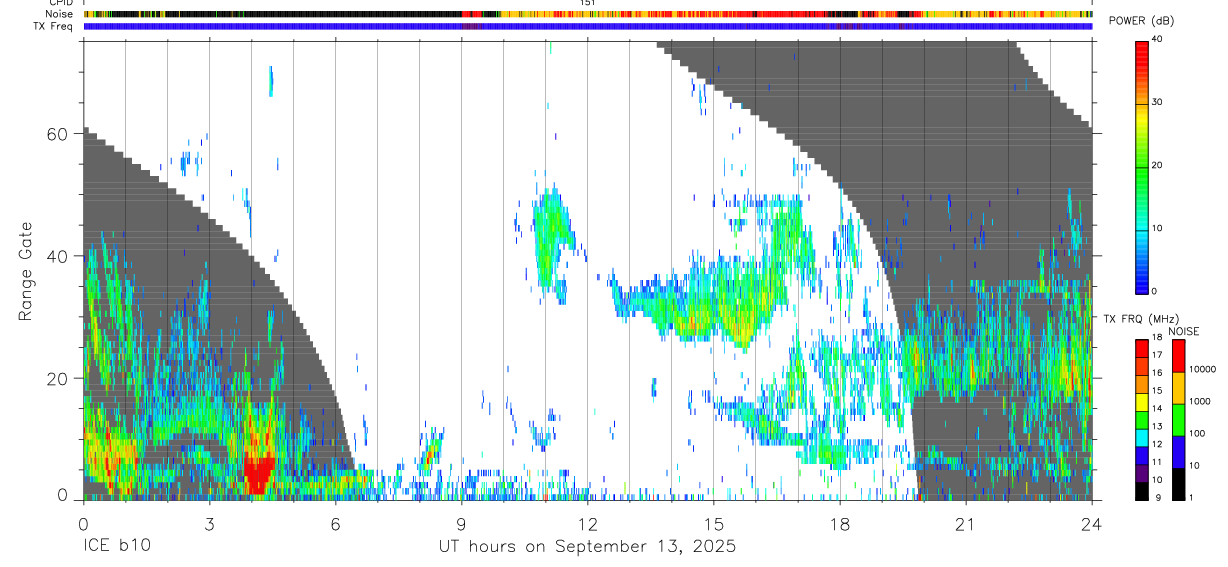Click the '9' hour tick on the x-axis
Screen dimensions: 1228x567
[x=461, y=523]
